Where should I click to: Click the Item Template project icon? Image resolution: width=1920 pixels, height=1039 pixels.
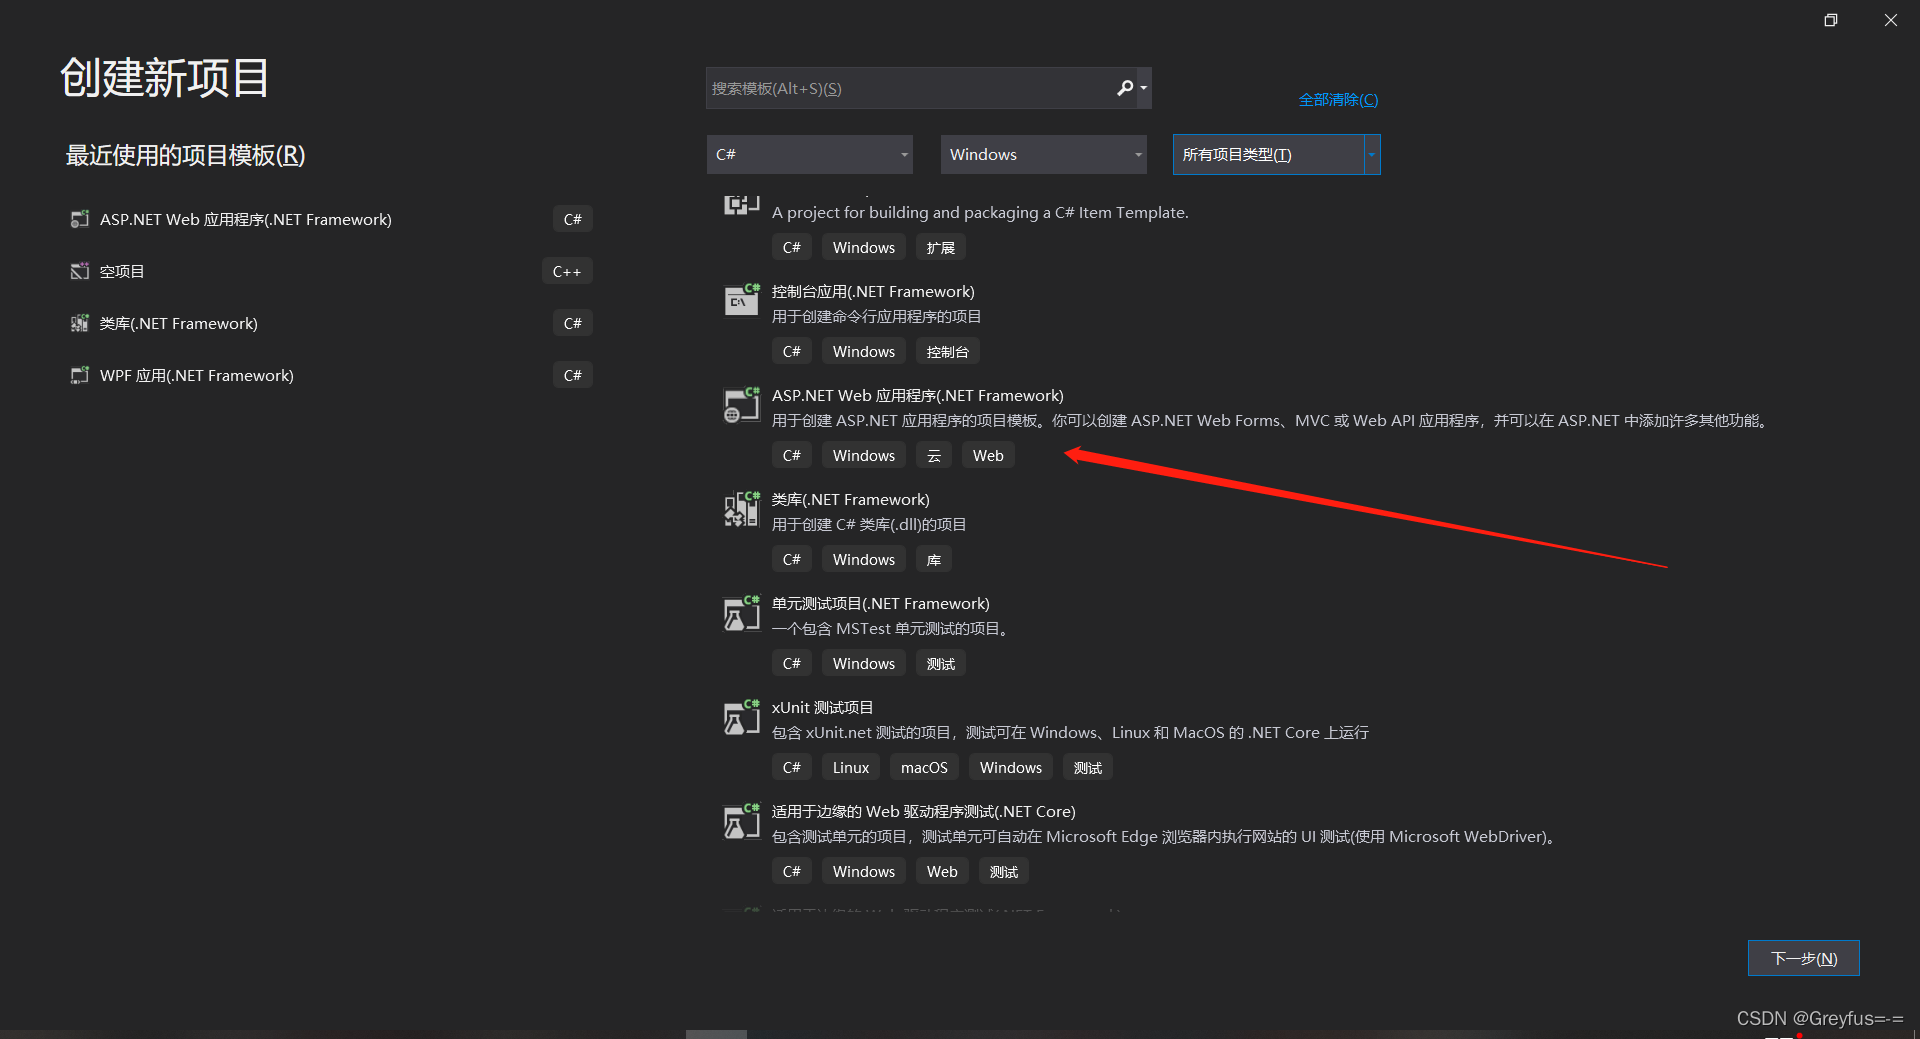click(x=741, y=205)
